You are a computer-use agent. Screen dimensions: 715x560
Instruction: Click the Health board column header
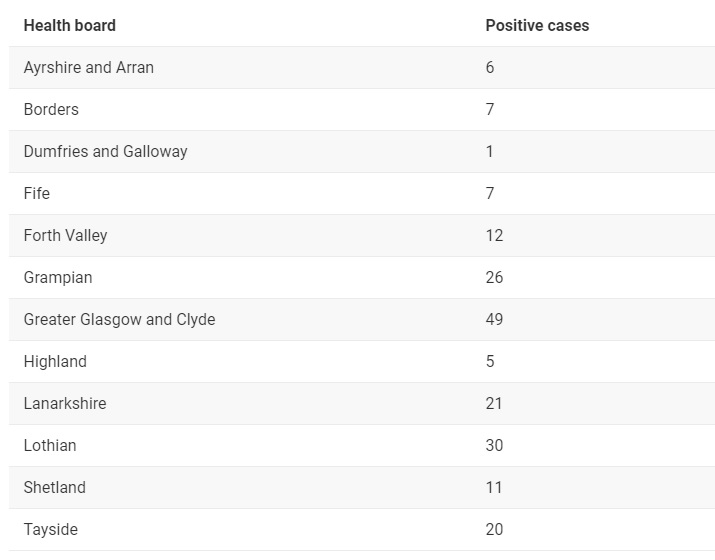point(69,26)
